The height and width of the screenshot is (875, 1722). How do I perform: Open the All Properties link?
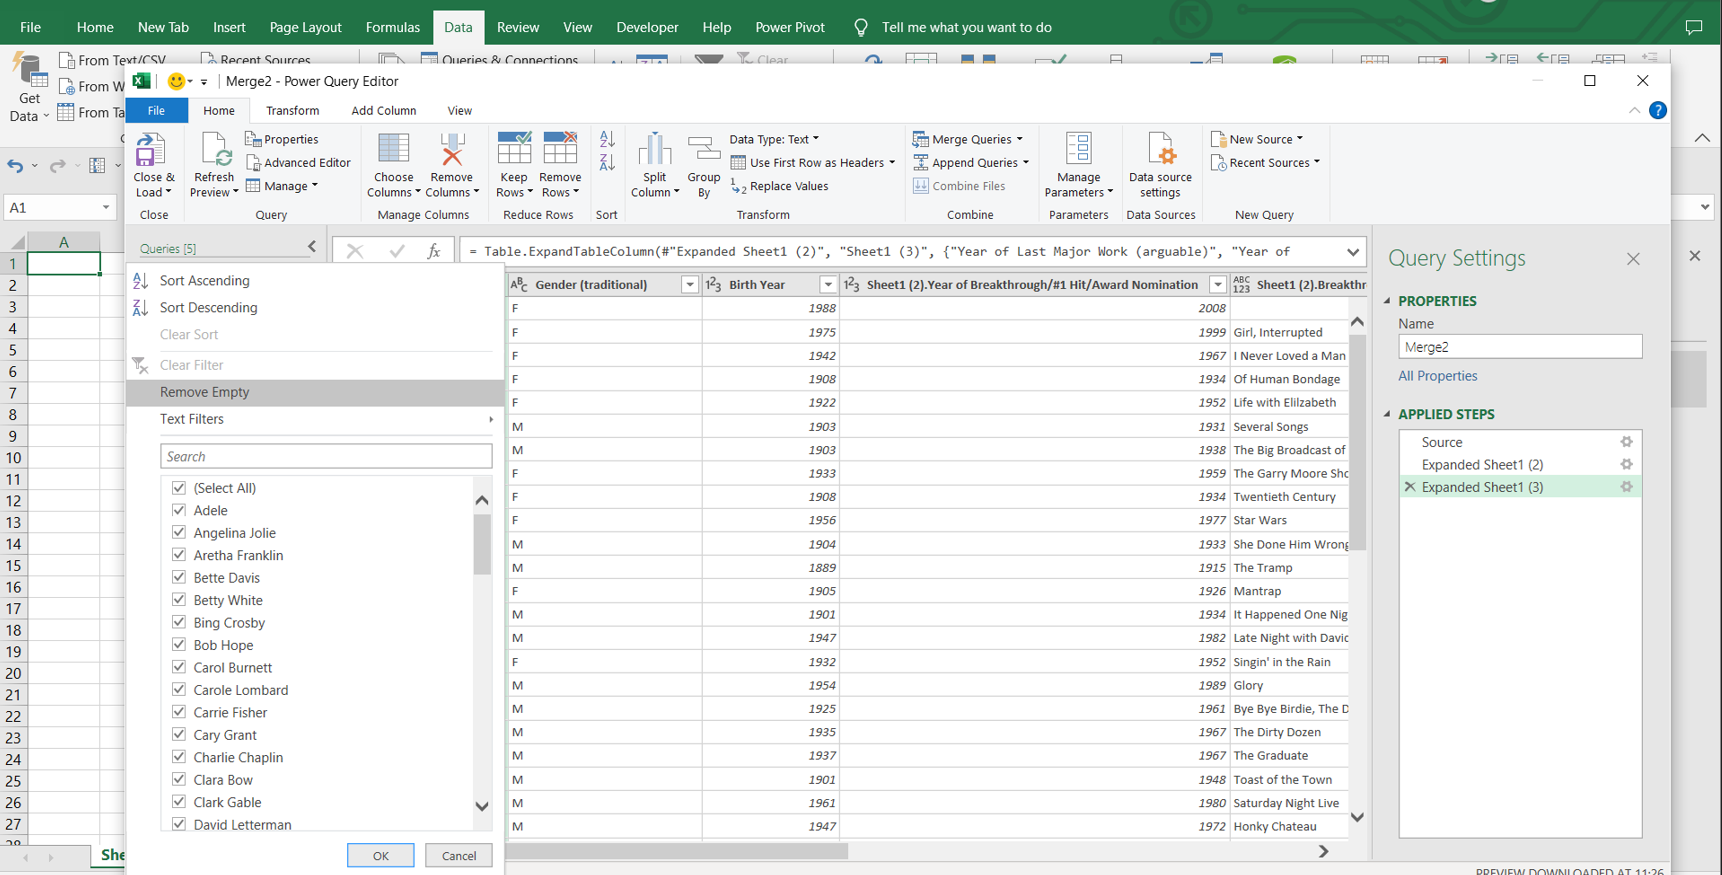pyautogui.click(x=1437, y=376)
